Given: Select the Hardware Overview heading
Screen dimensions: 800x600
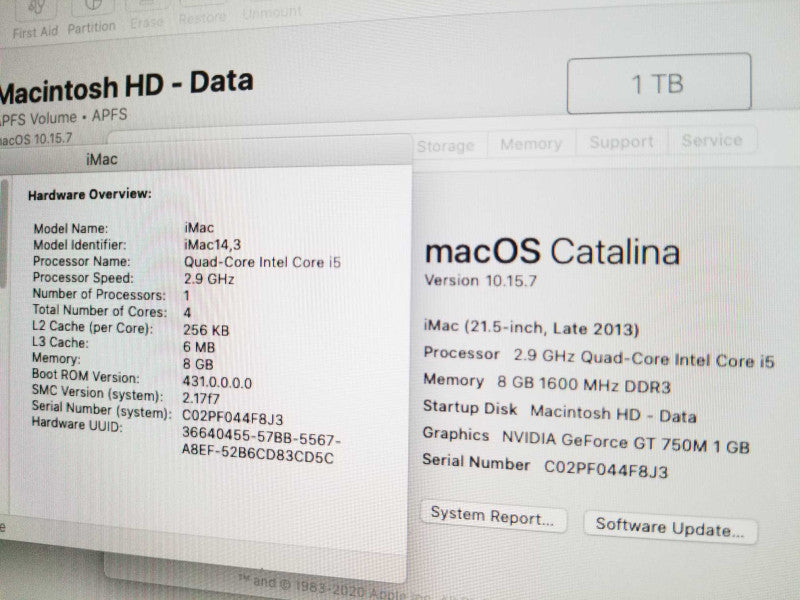Looking at the screenshot, I should coord(90,194).
